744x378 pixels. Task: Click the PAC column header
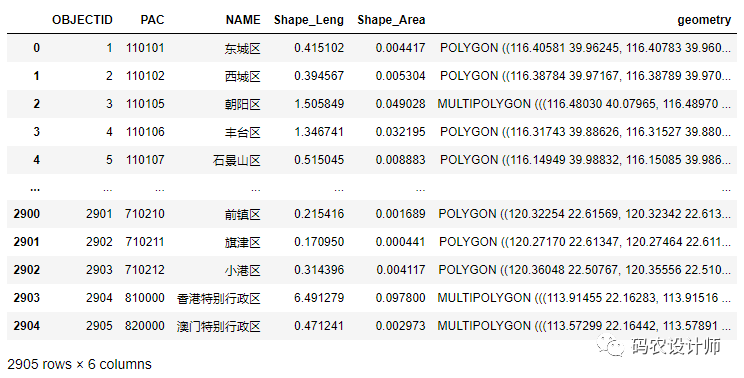pyautogui.click(x=152, y=20)
